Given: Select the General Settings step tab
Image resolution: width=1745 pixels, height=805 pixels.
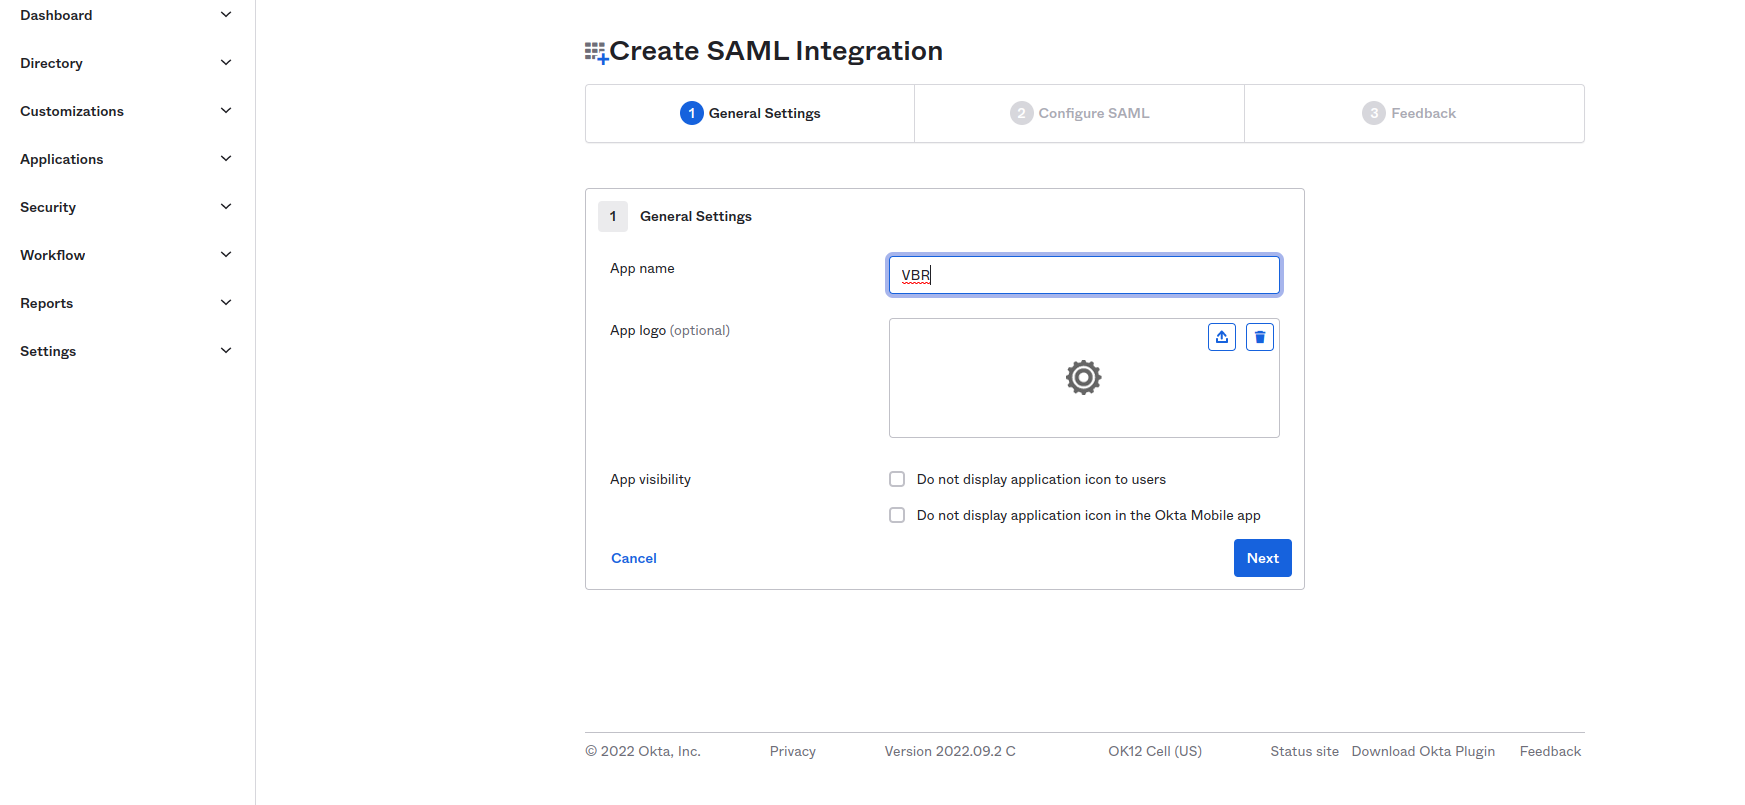Looking at the screenshot, I should (x=750, y=113).
